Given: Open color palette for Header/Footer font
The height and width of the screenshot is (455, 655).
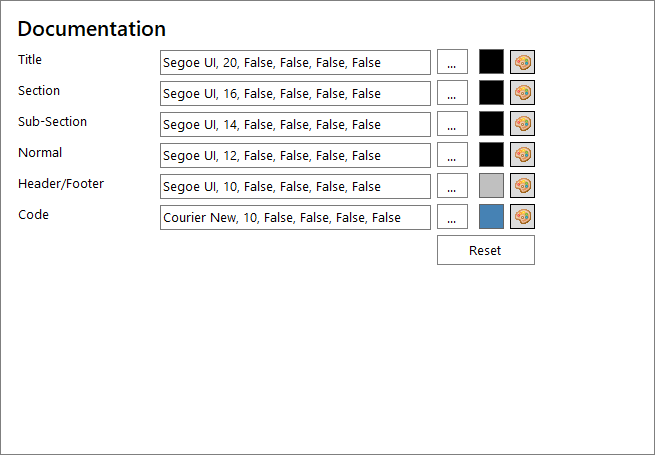Looking at the screenshot, I should (522, 186).
